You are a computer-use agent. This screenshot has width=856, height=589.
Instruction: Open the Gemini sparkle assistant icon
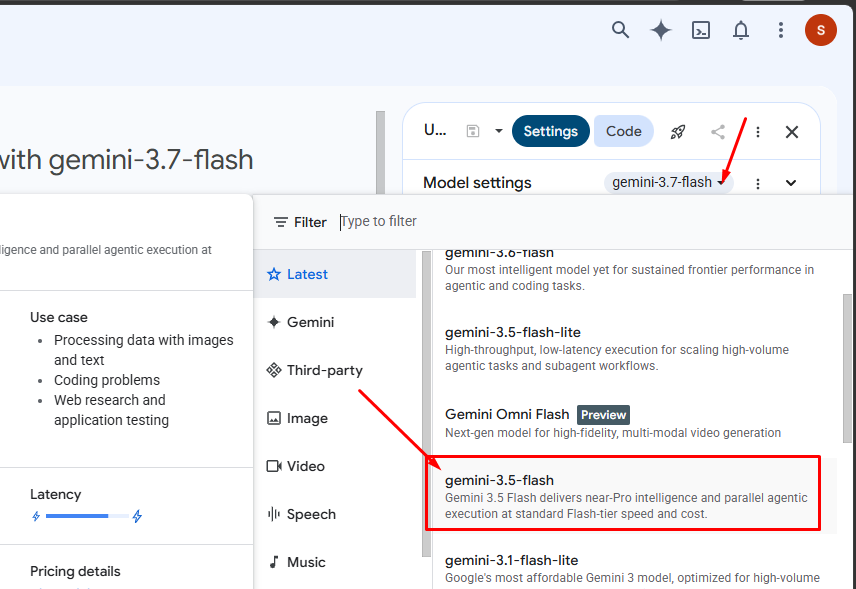click(x=661, y=30)
